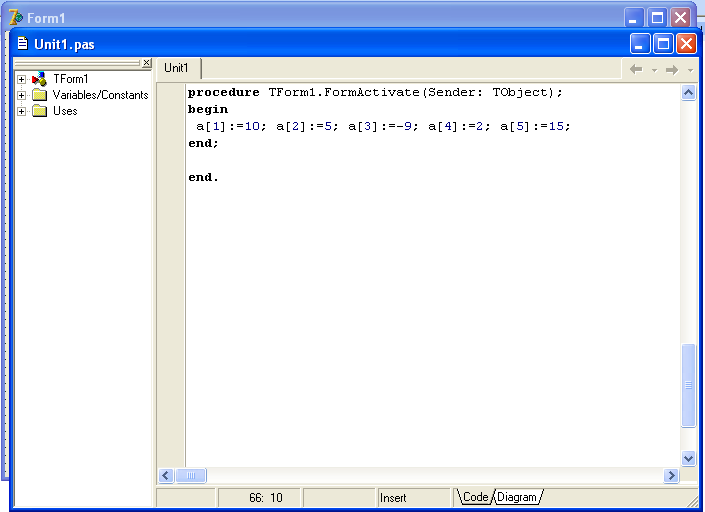
Task: Click 'TForm1.FormActivate' in the procedure header
Action: [344, 93]
